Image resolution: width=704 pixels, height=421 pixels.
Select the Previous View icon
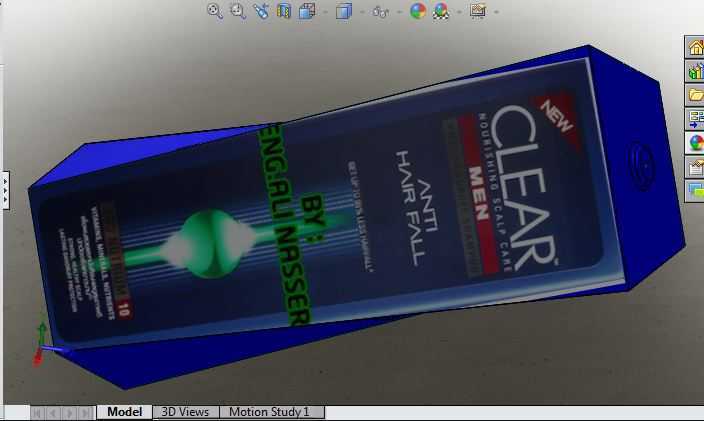[260, 11]
